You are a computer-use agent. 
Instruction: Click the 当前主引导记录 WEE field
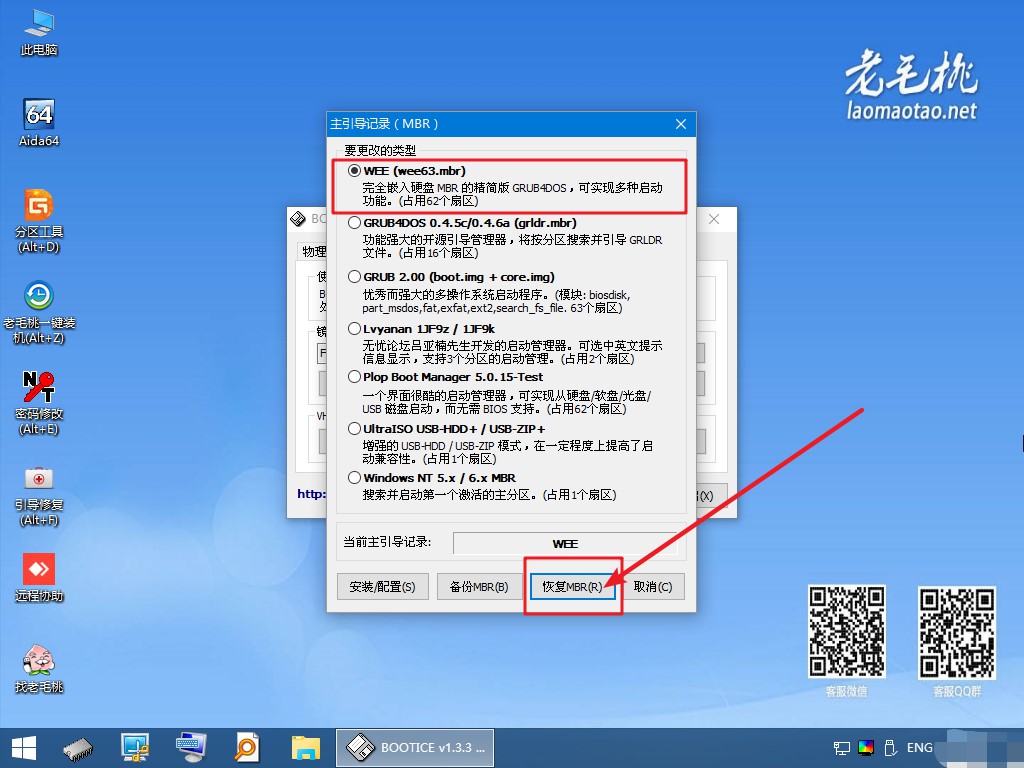566,543
